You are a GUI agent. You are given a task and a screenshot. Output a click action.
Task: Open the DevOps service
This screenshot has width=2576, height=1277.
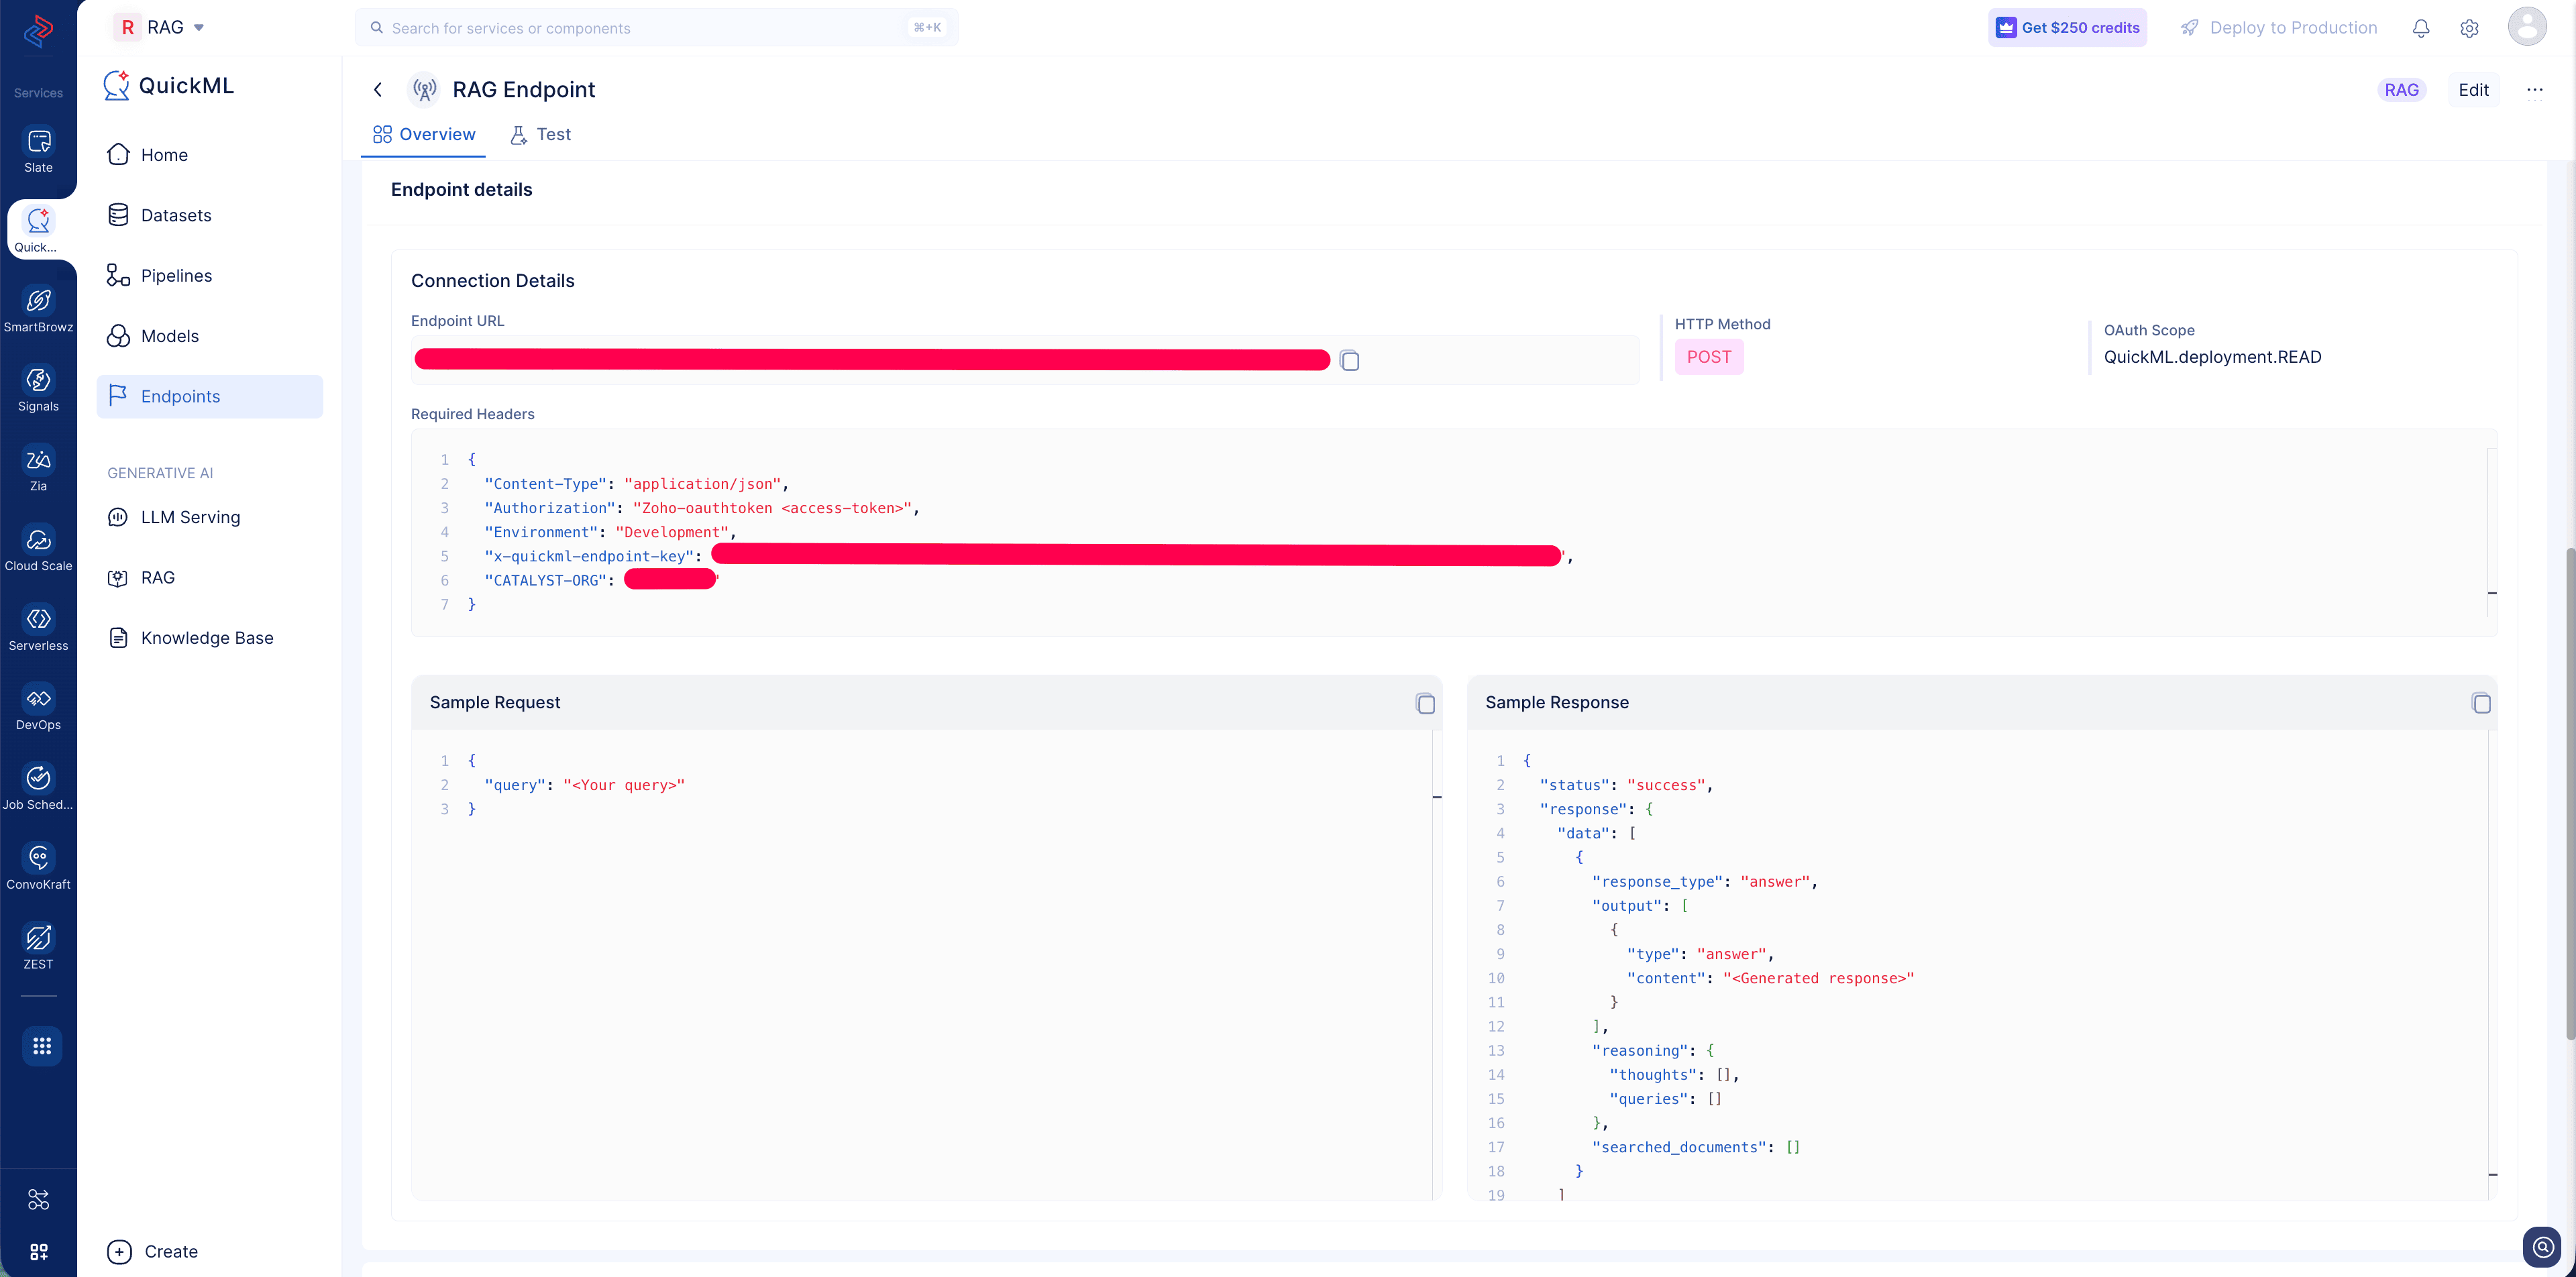coord(38,708)
